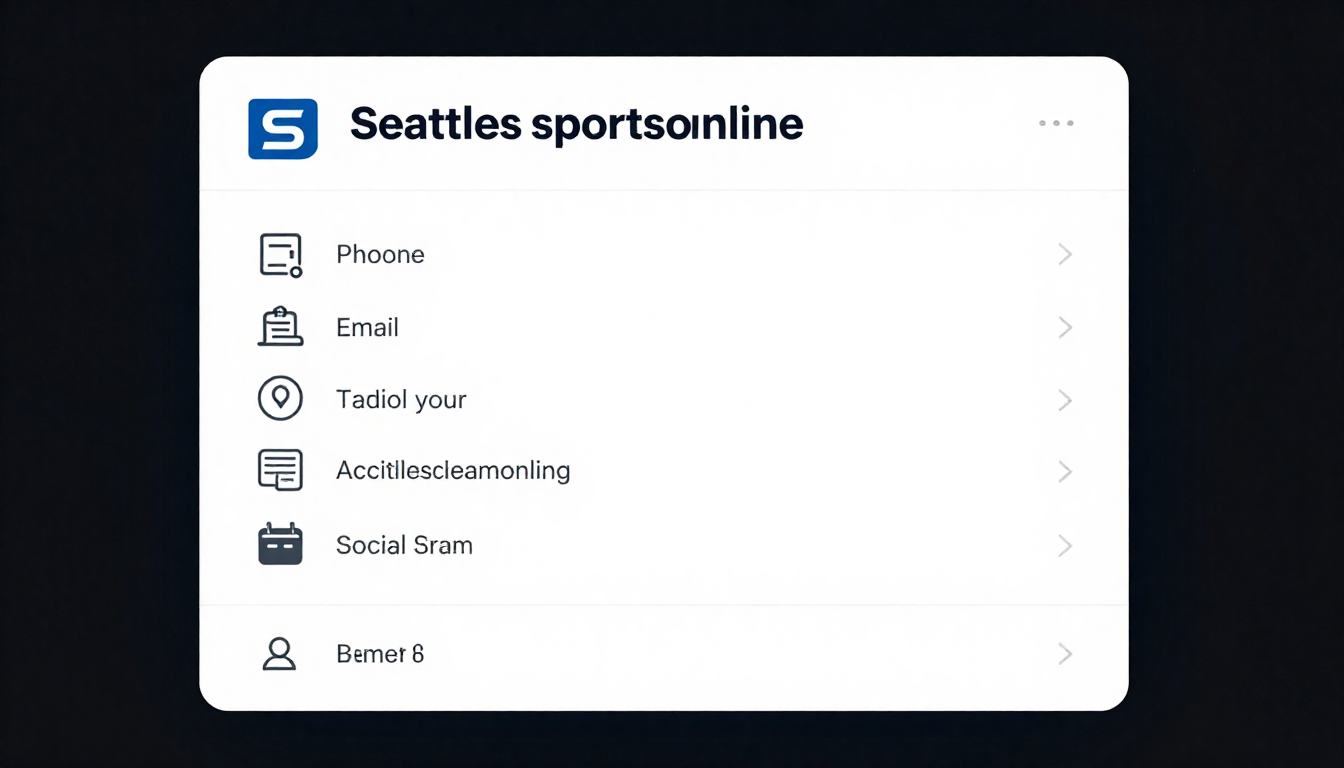Click the 'Social Sram' row

404,545
